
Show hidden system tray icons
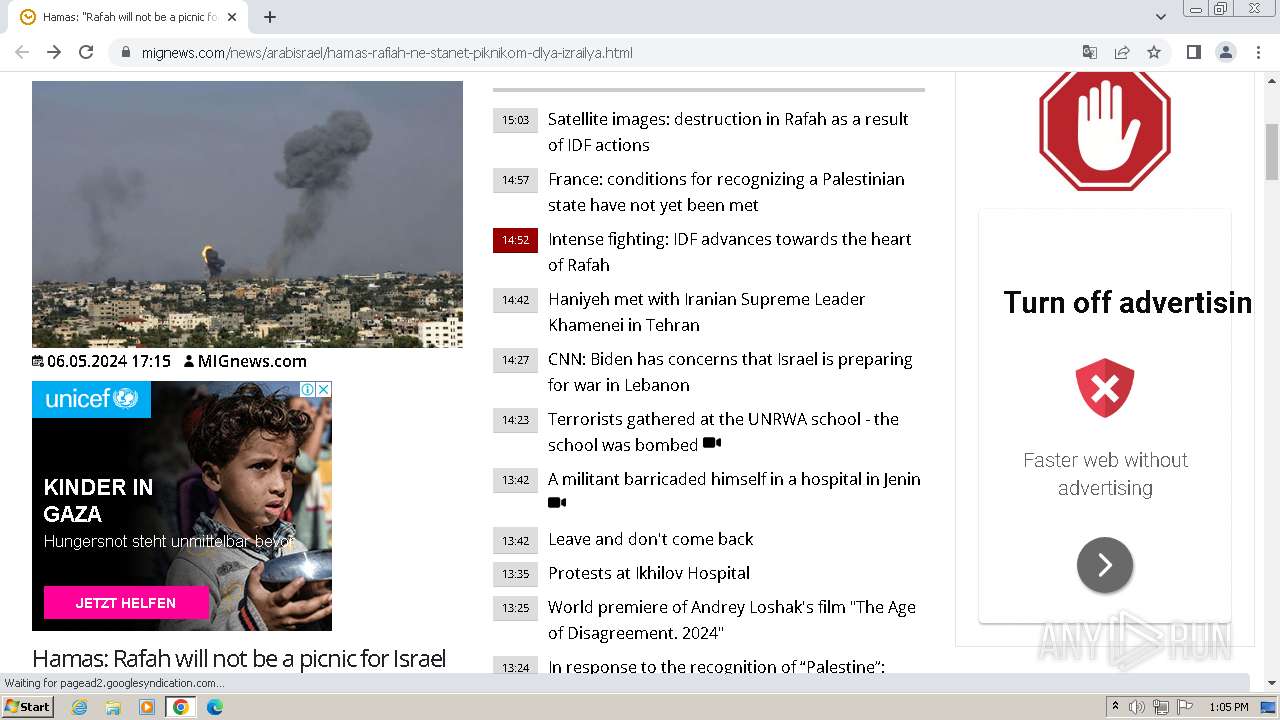pos(1115,707)
